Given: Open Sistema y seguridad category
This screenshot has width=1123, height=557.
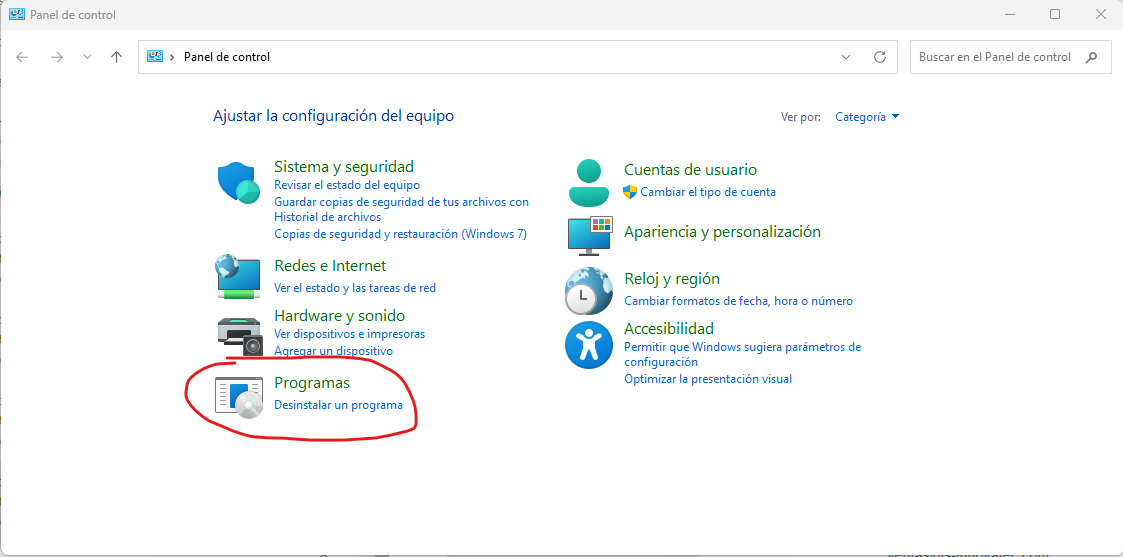Looking at the screenshot, I should [344, 167].
